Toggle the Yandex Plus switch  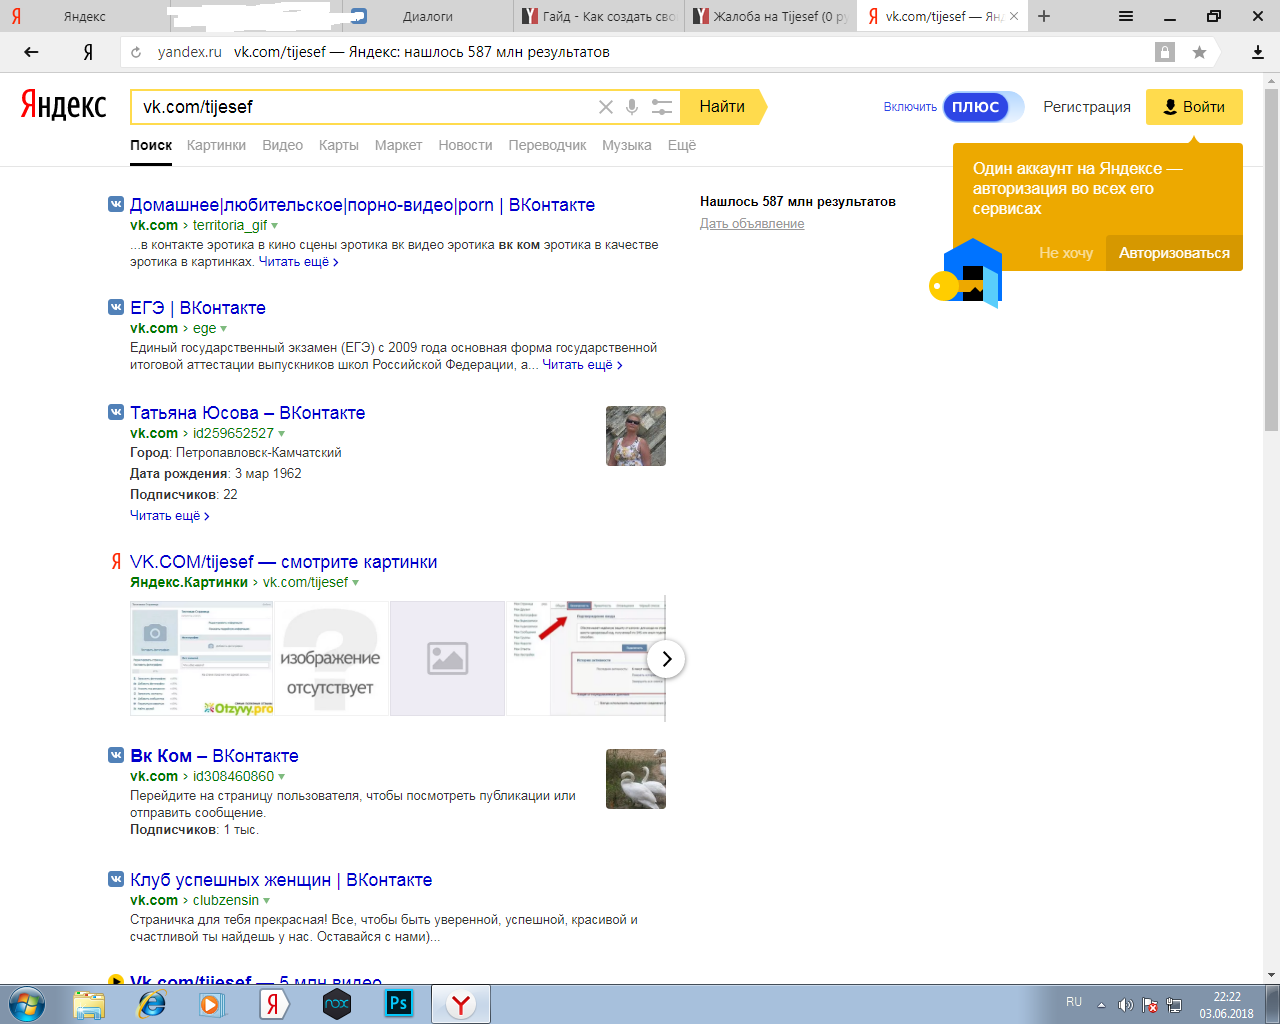[984, 107]
